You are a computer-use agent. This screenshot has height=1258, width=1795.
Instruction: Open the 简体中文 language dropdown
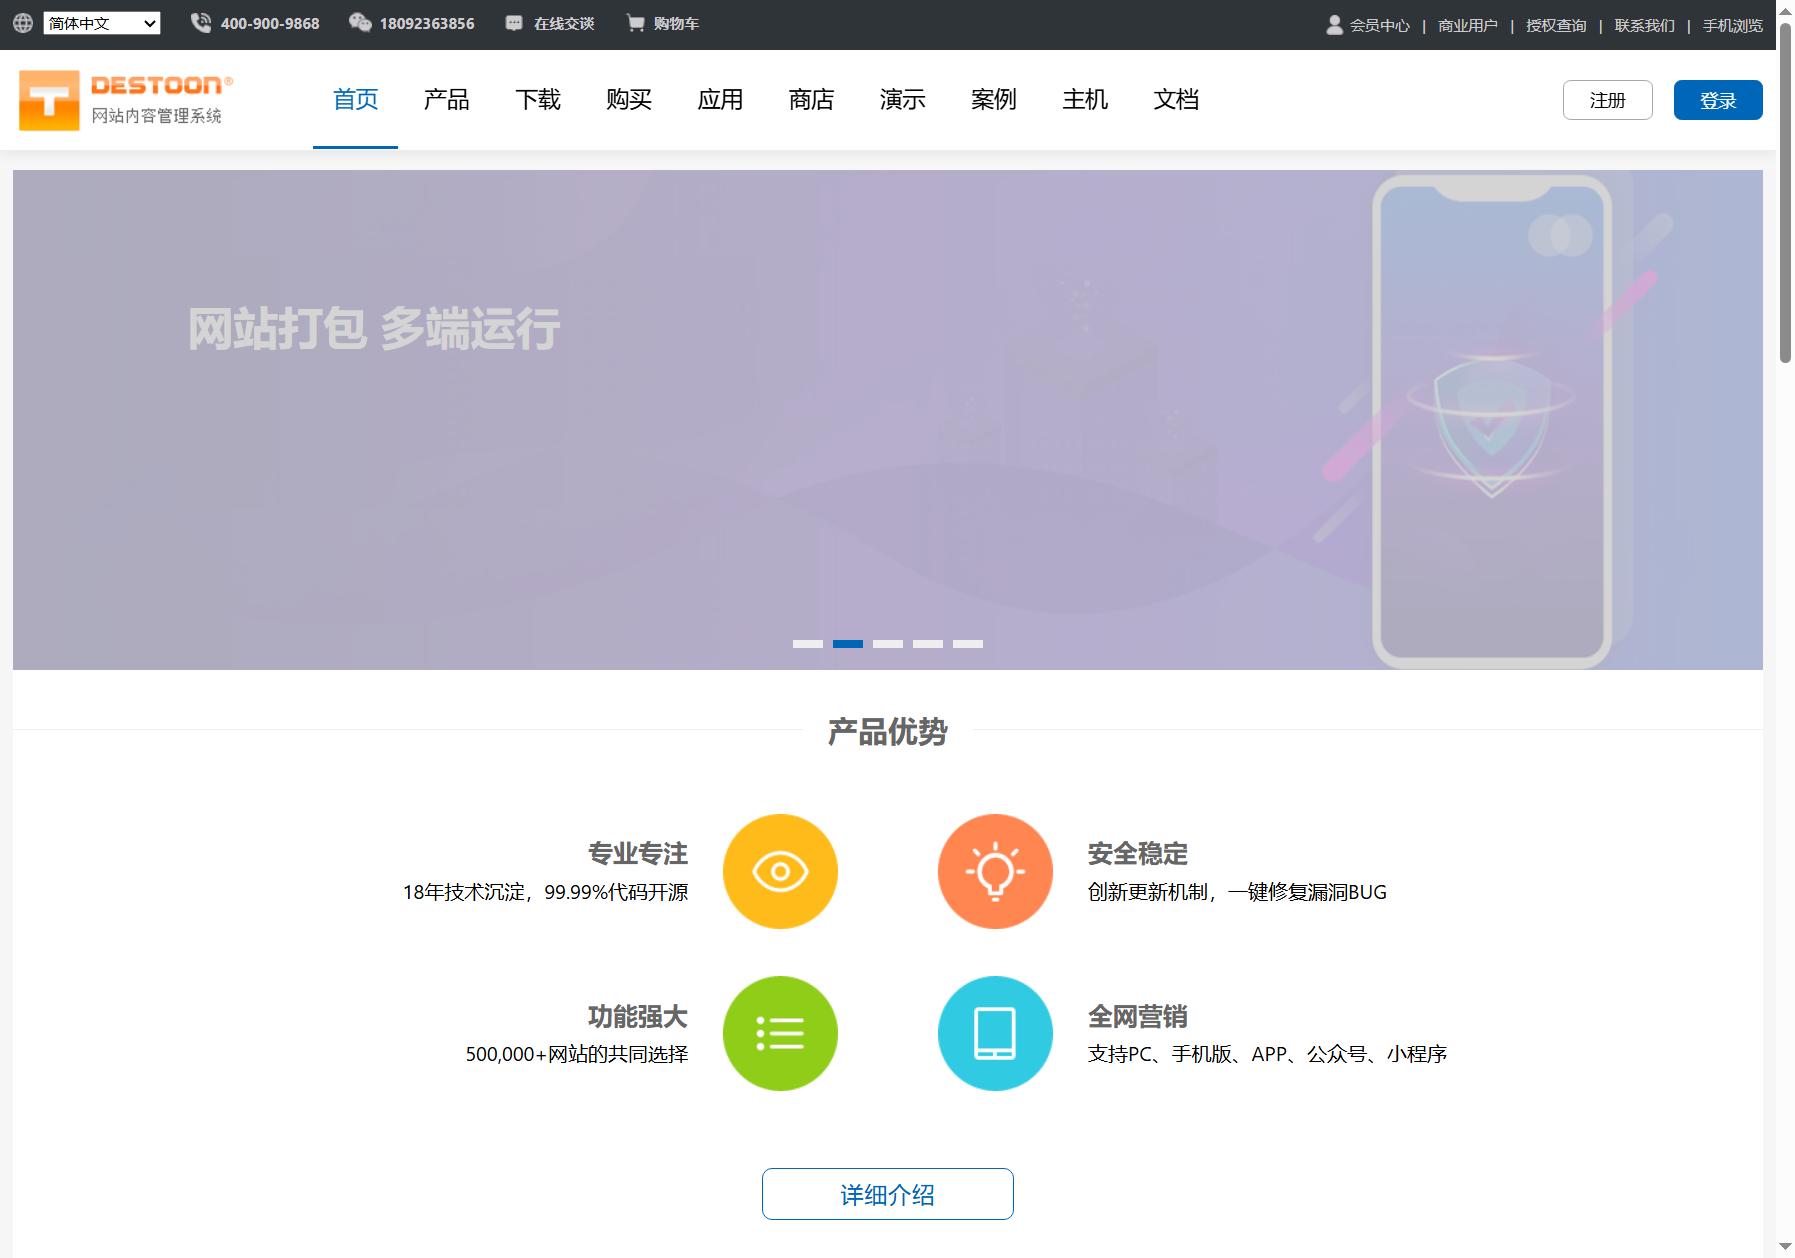pyautogui.click(x=101, y=23)
